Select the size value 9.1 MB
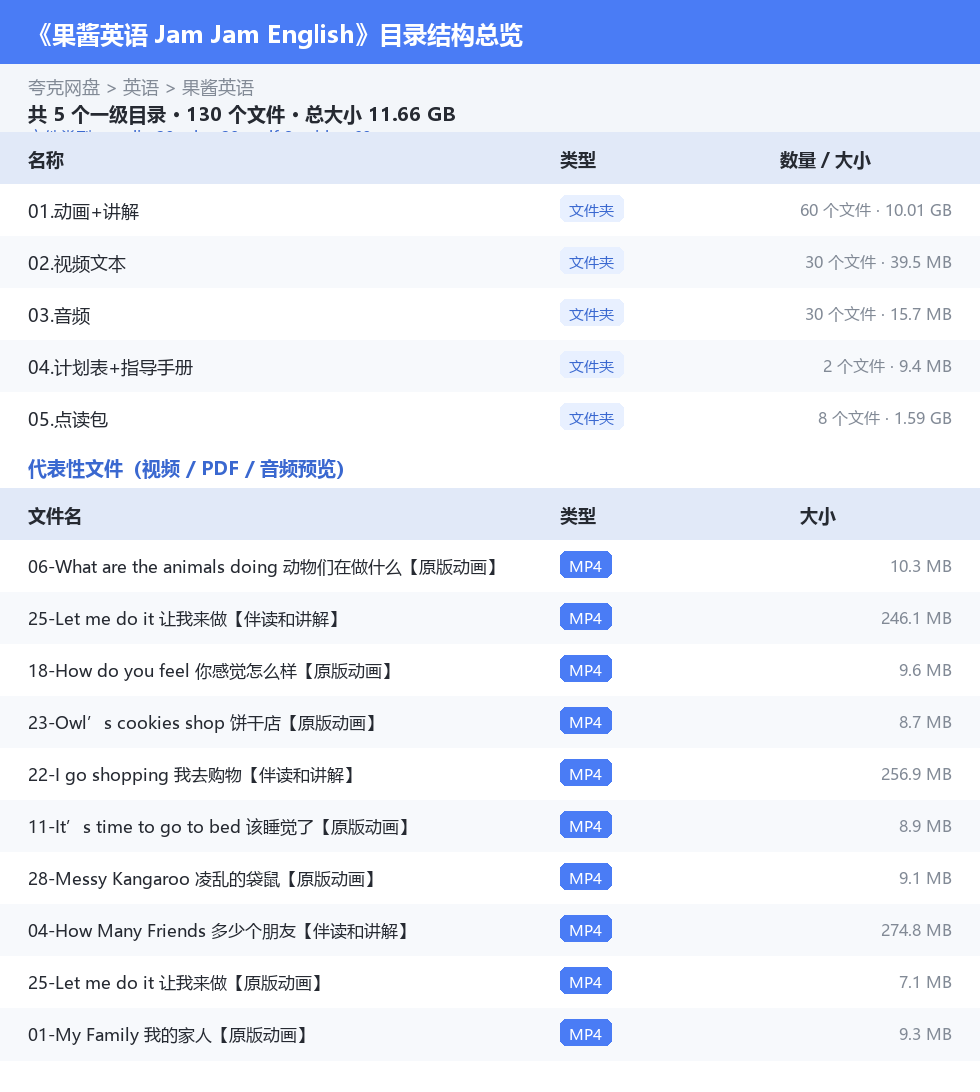The width and height of the screenshot is (980, 1092). tap(925, 878)
